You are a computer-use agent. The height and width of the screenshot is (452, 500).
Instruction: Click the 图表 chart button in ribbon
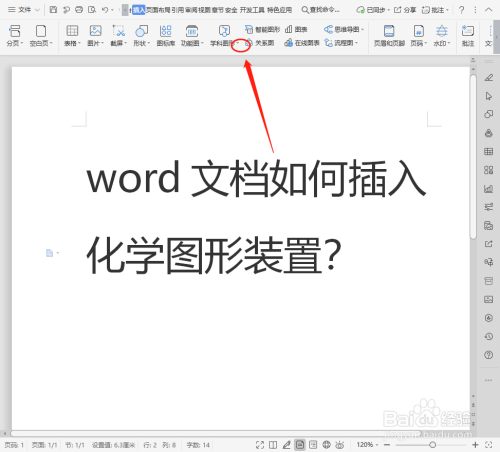(x=296, y=29)
